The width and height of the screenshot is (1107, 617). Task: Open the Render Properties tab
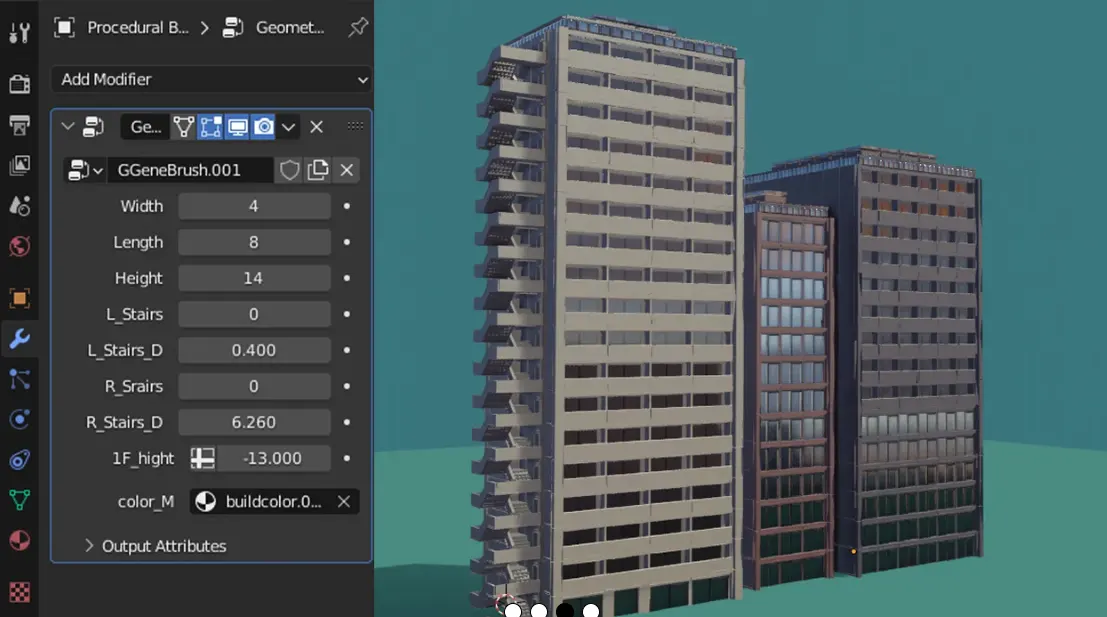coord(19,85)
